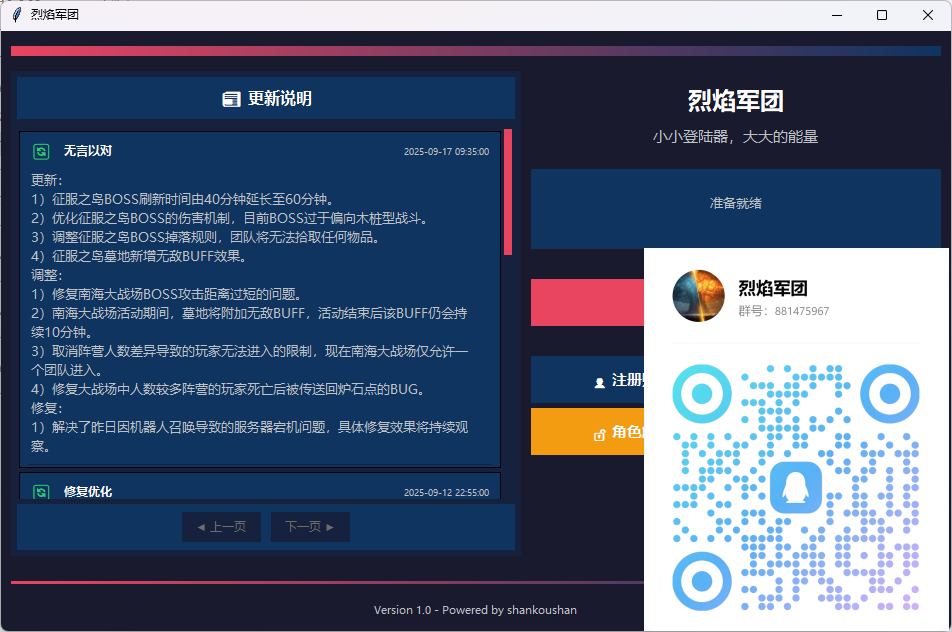Click the person icon on the 注册 button

[x=599, y=382]
